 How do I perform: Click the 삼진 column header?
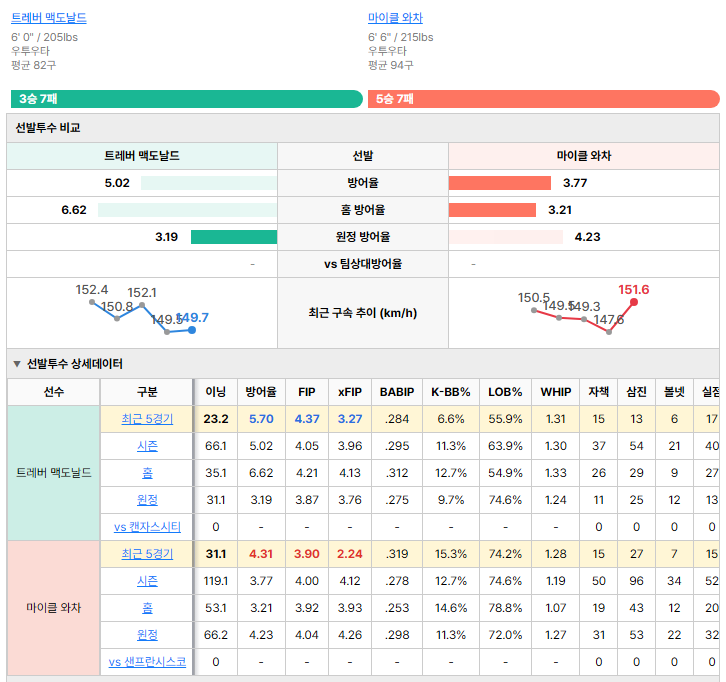coord(637,392)
